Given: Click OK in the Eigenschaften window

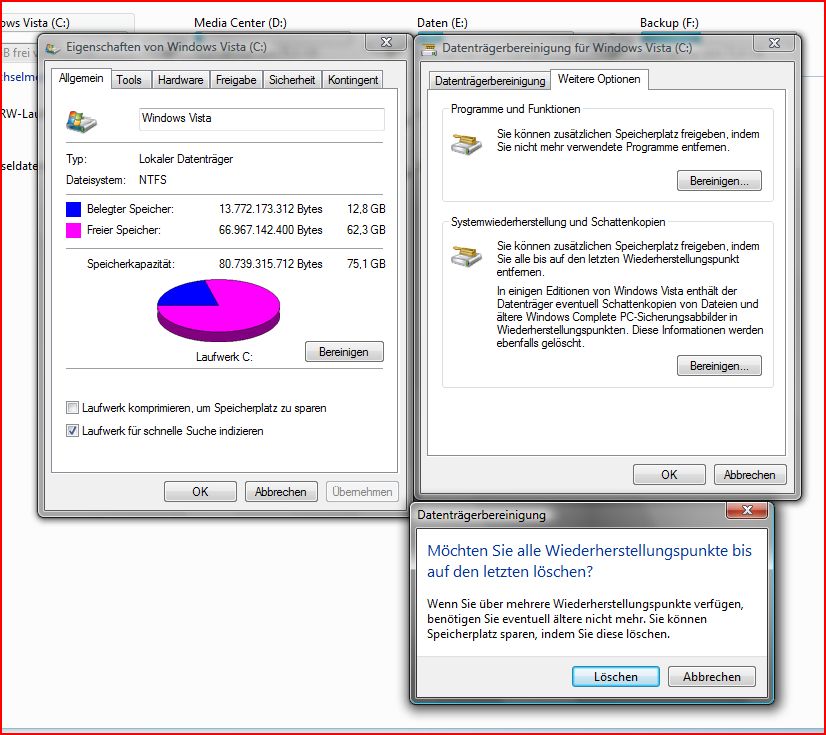Looking at the screenshot, I should click(200, 492).
